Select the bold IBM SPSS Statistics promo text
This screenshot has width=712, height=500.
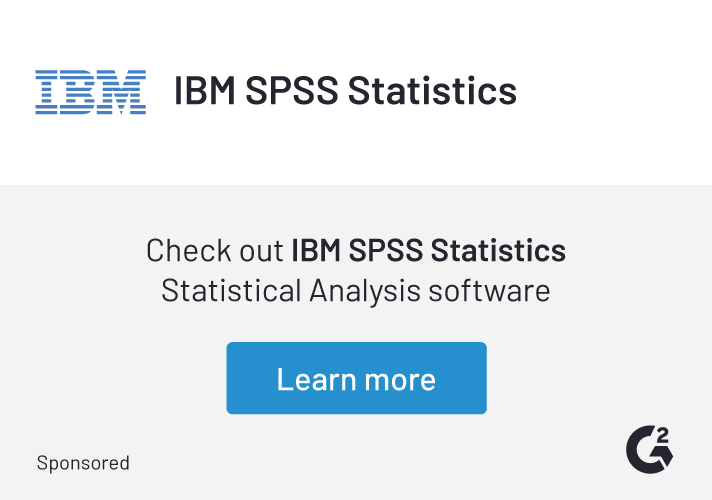click(428, 250)
